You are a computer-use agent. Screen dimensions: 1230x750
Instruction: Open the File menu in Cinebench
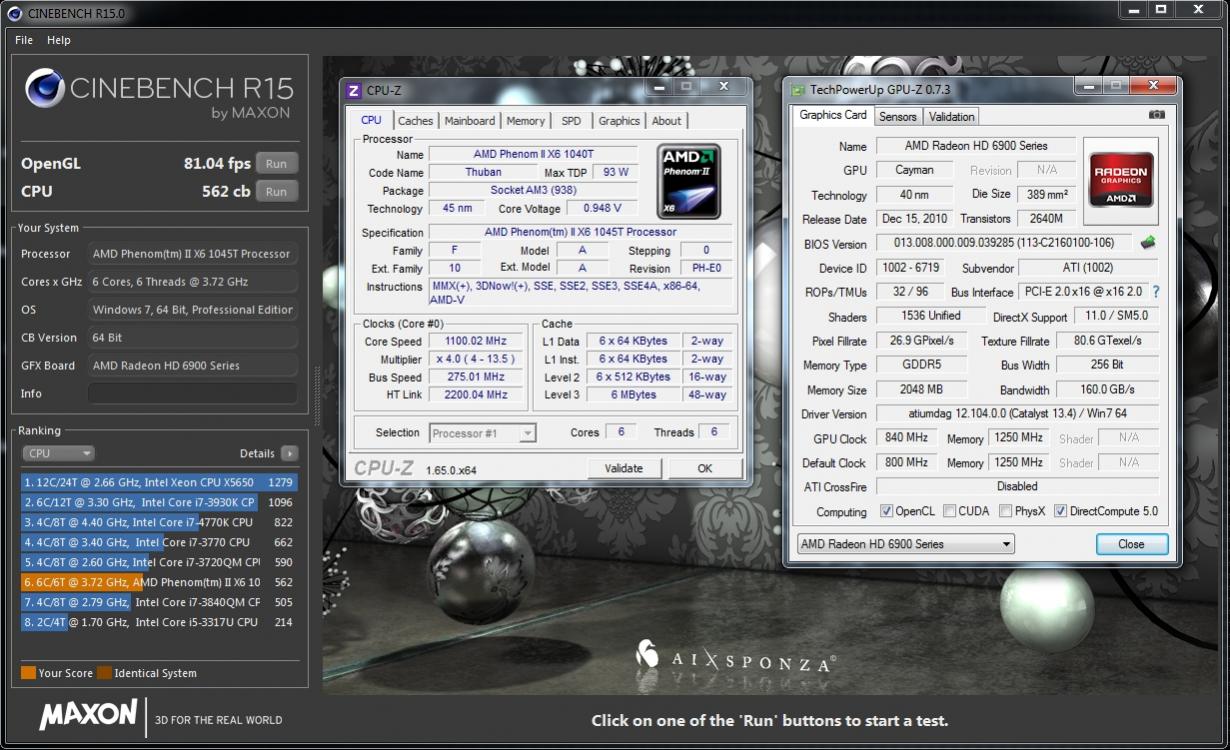click(24, 40)
